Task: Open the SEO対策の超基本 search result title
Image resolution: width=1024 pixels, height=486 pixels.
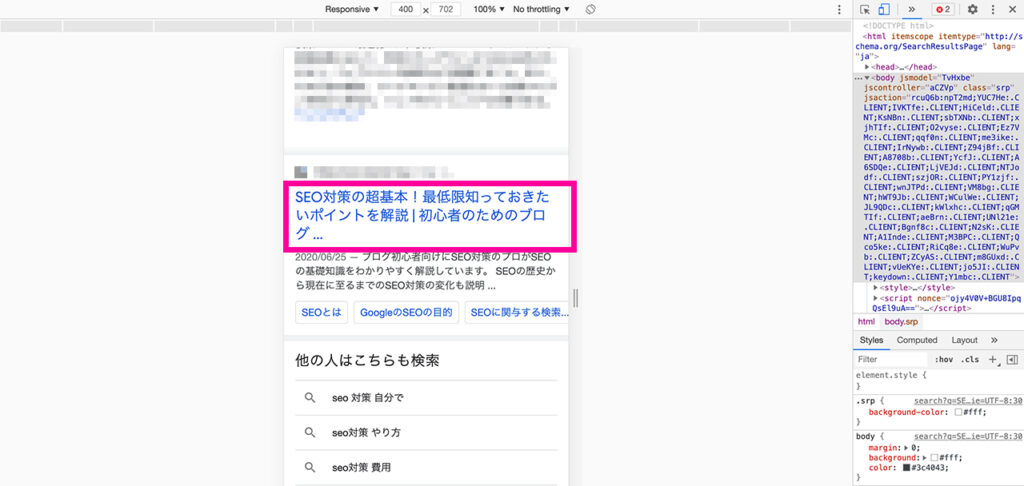Action: [x=423, y=216]
